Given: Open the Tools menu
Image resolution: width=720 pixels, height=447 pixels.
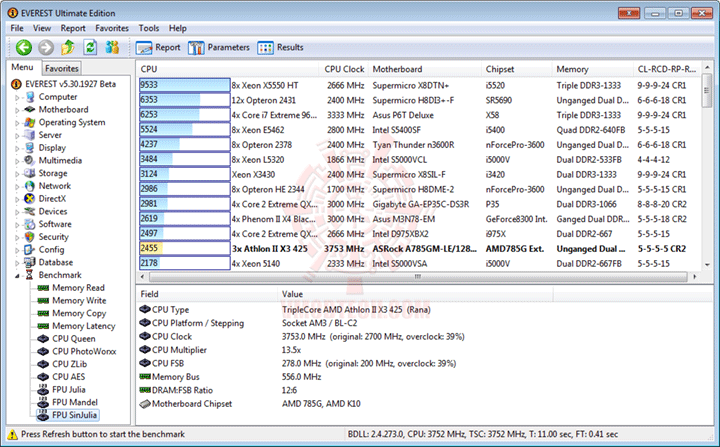Looking at the screenshot, I should [149, 28].
